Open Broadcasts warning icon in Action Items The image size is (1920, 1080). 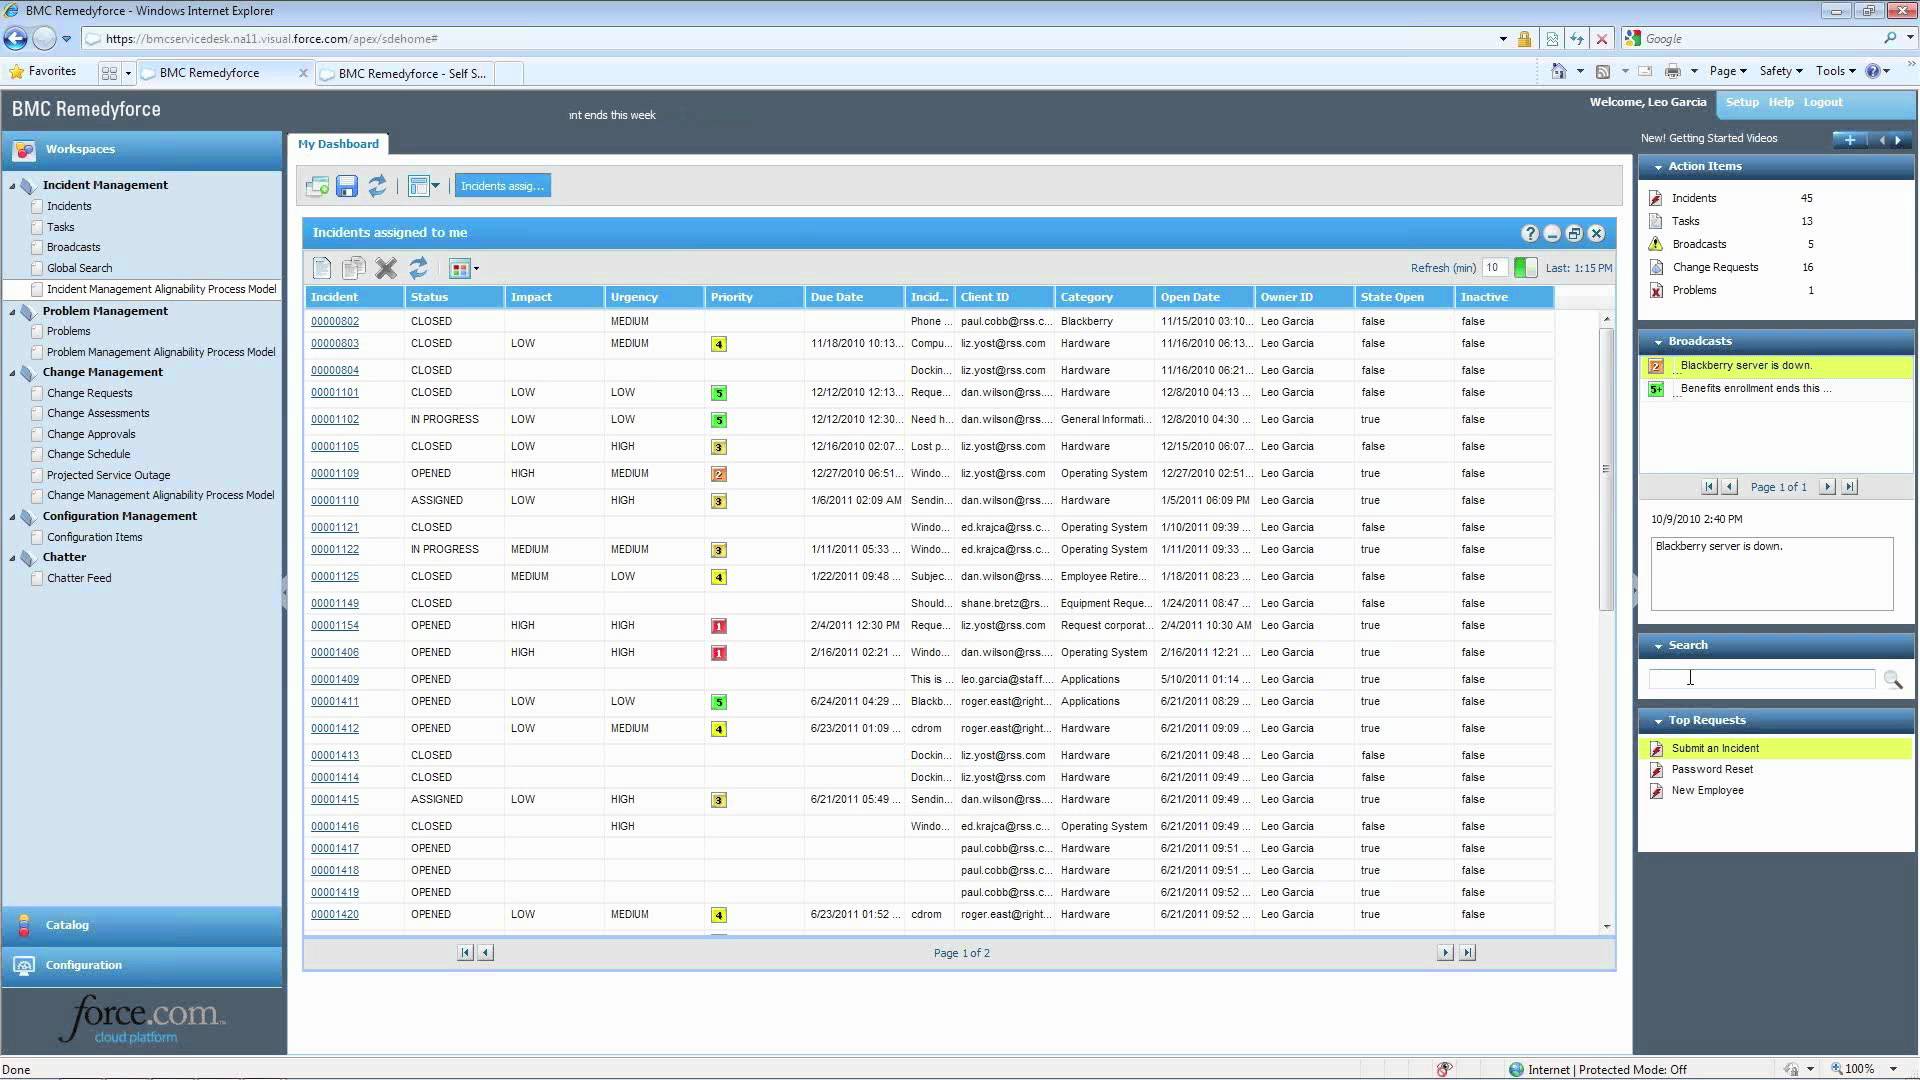click(x=1656, y=244)
